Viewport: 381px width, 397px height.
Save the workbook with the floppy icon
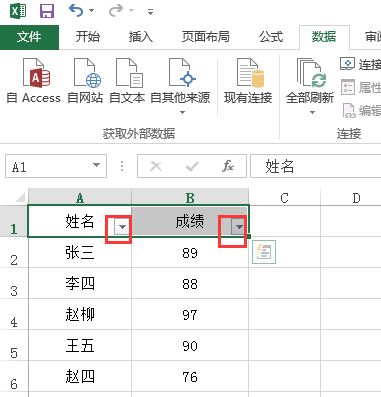pyautogui.click(x=47, y=11)
